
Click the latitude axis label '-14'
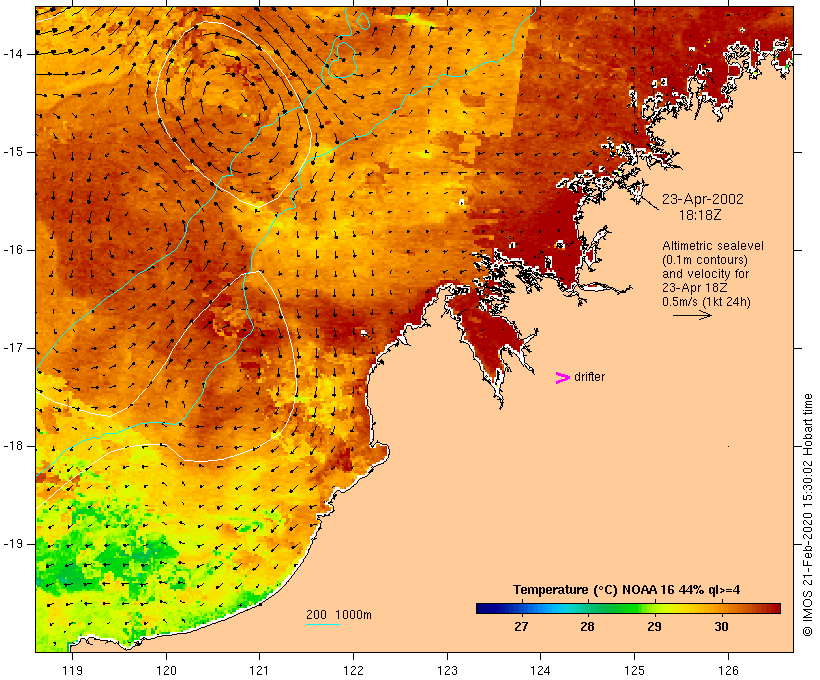tap(13, 53)
